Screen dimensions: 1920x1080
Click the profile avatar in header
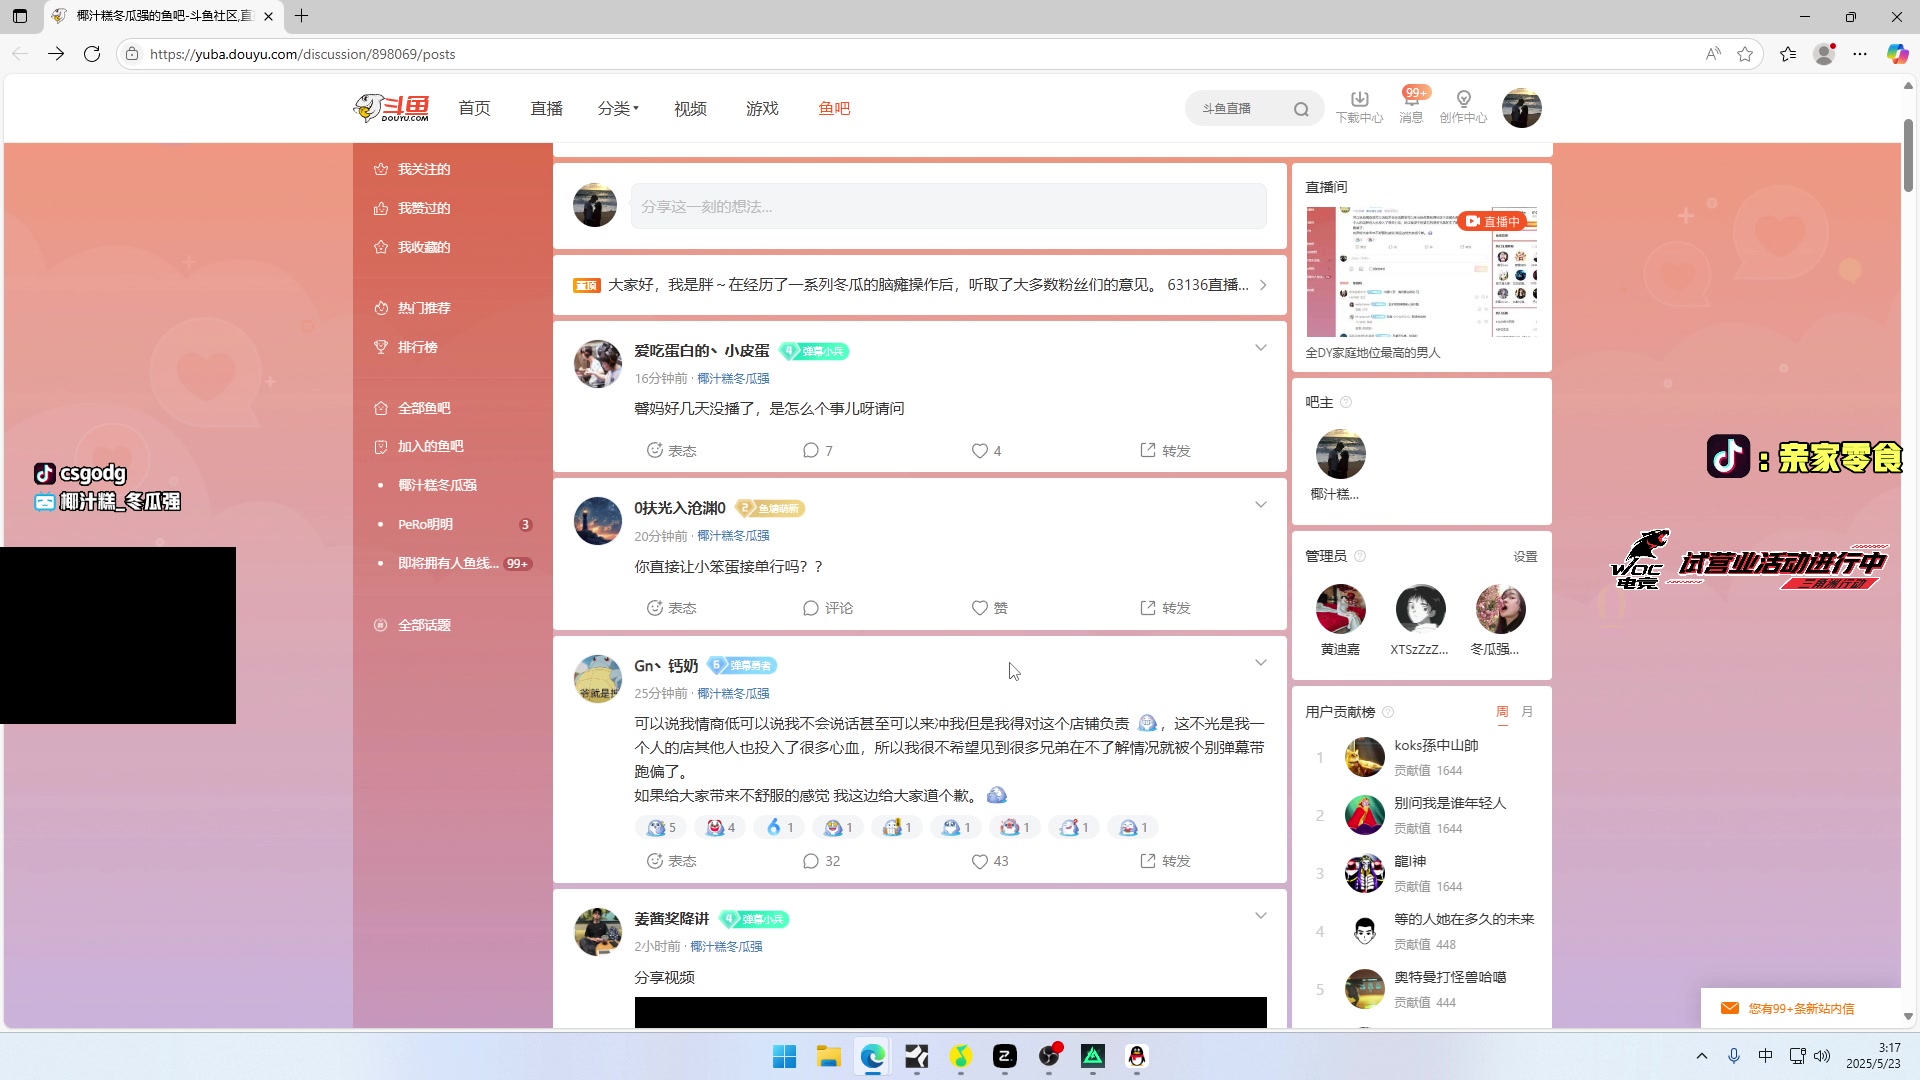tap(1521, 108)
